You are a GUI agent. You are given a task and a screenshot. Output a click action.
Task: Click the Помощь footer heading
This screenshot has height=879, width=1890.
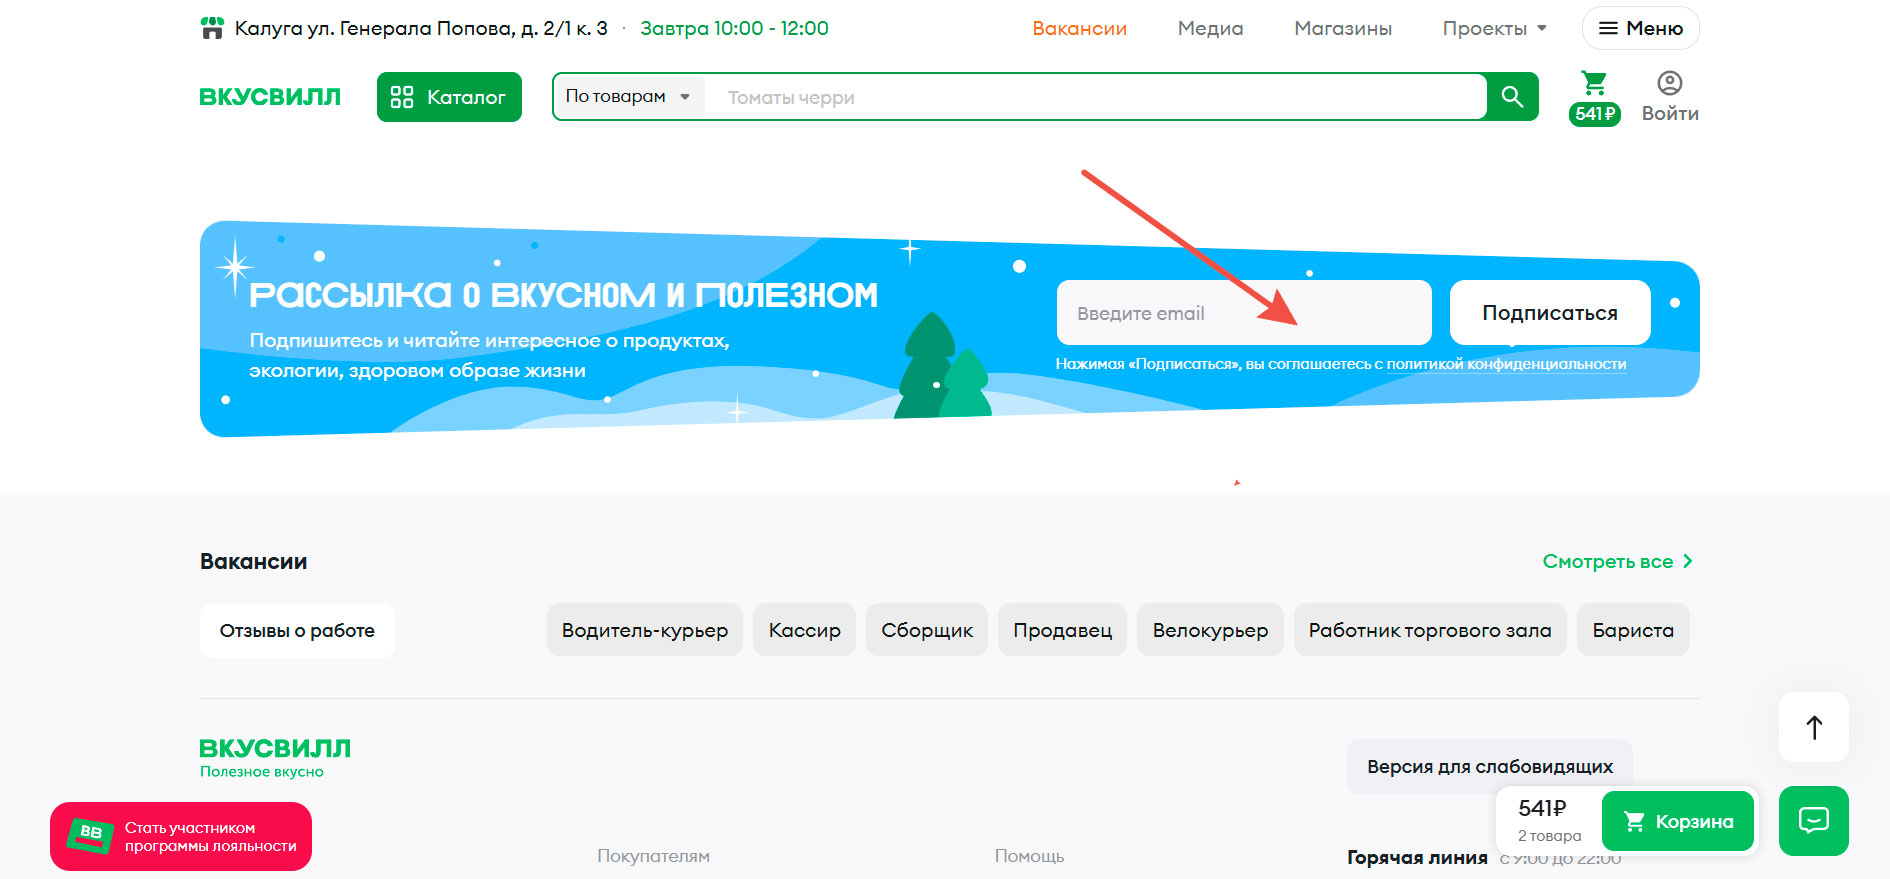click(1029, 856)
